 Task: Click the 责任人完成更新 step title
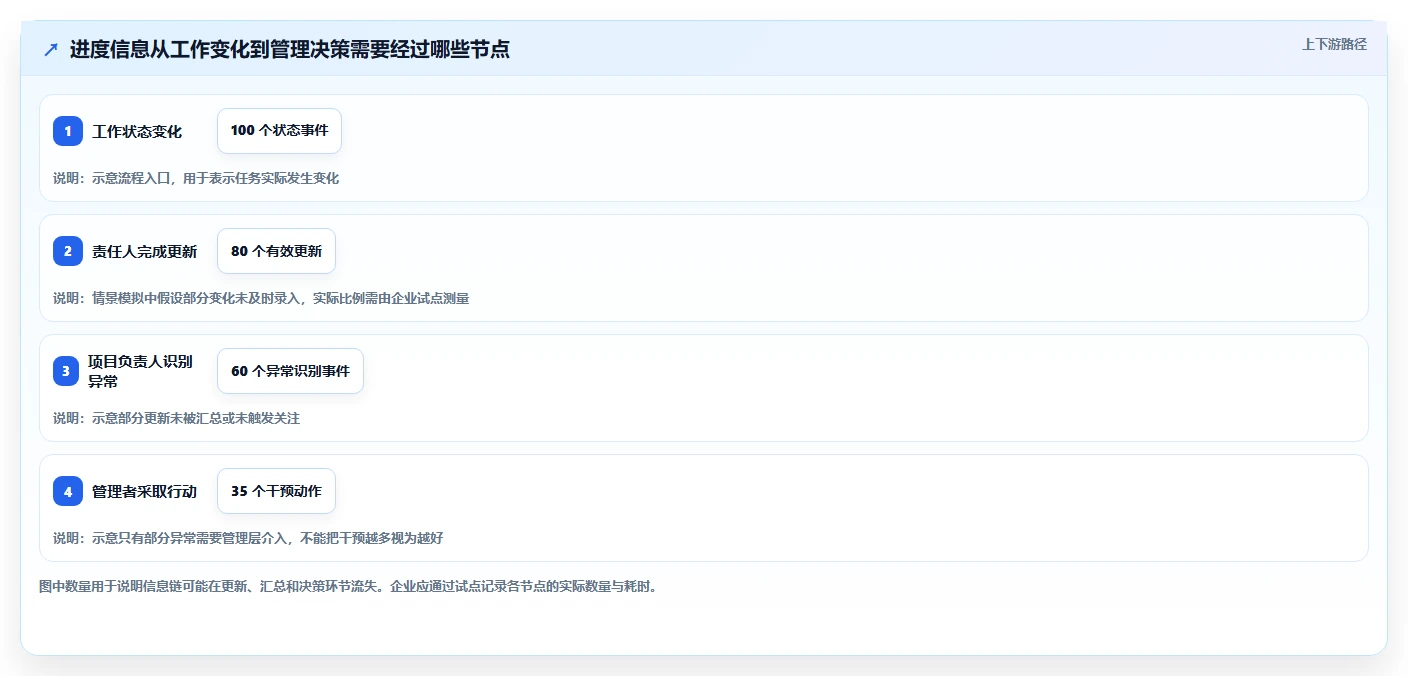coord(145,251)
